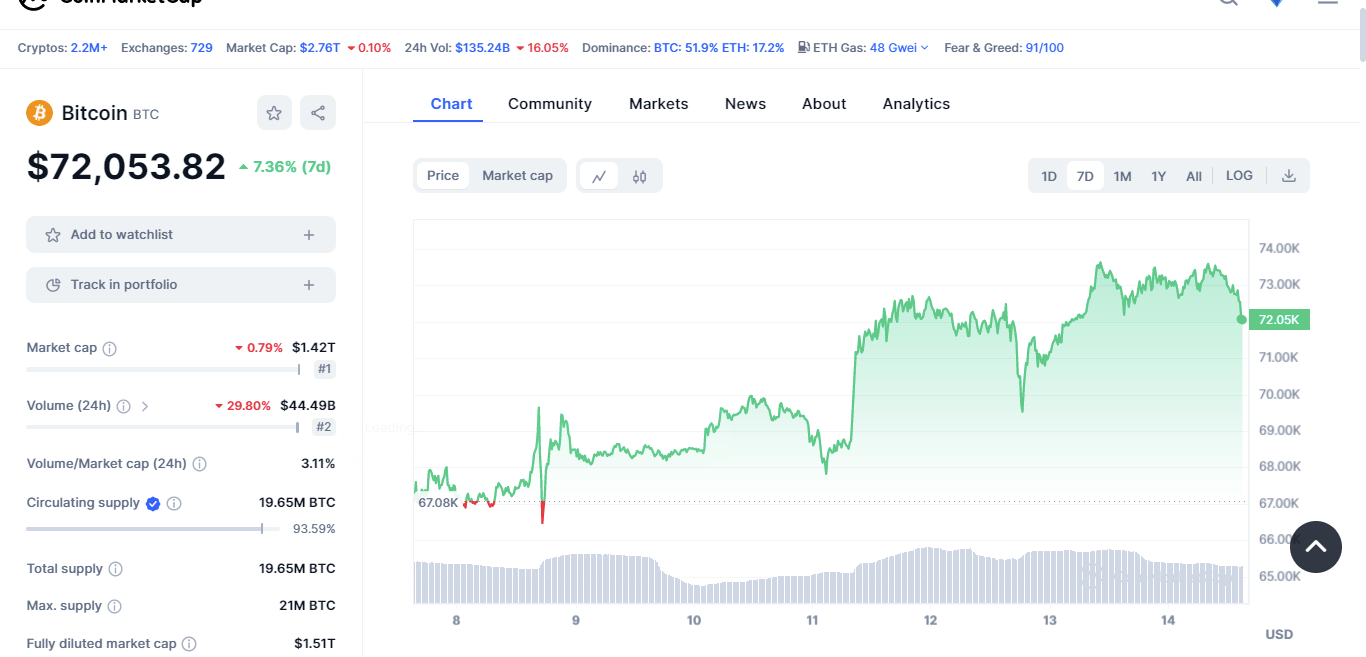The width and height of the screenshot is (1366, 657).
Task: Click the 3.11% volume ratio value
Action: click(318, 464)
